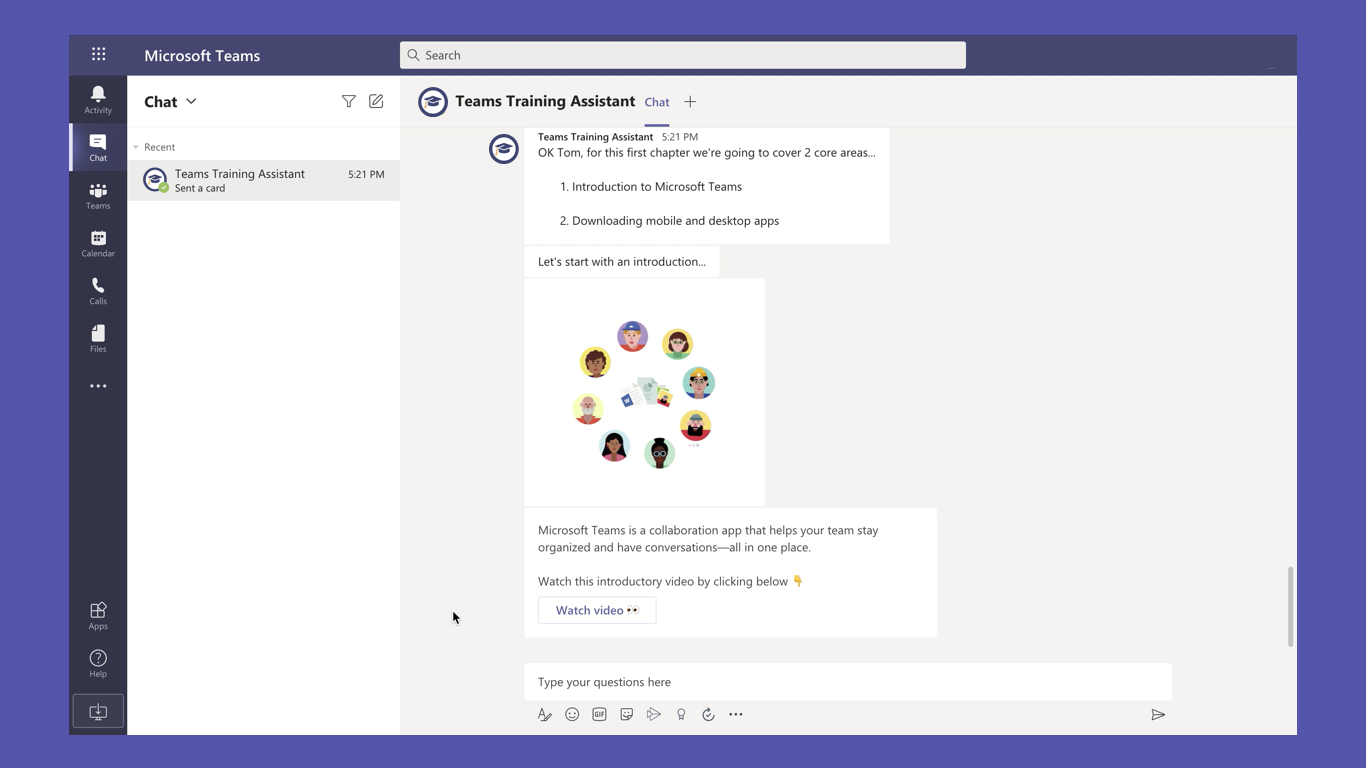Open the GIF picker
The height and width of the screenshot is (768, 1366).
click(x=599, y=714)
